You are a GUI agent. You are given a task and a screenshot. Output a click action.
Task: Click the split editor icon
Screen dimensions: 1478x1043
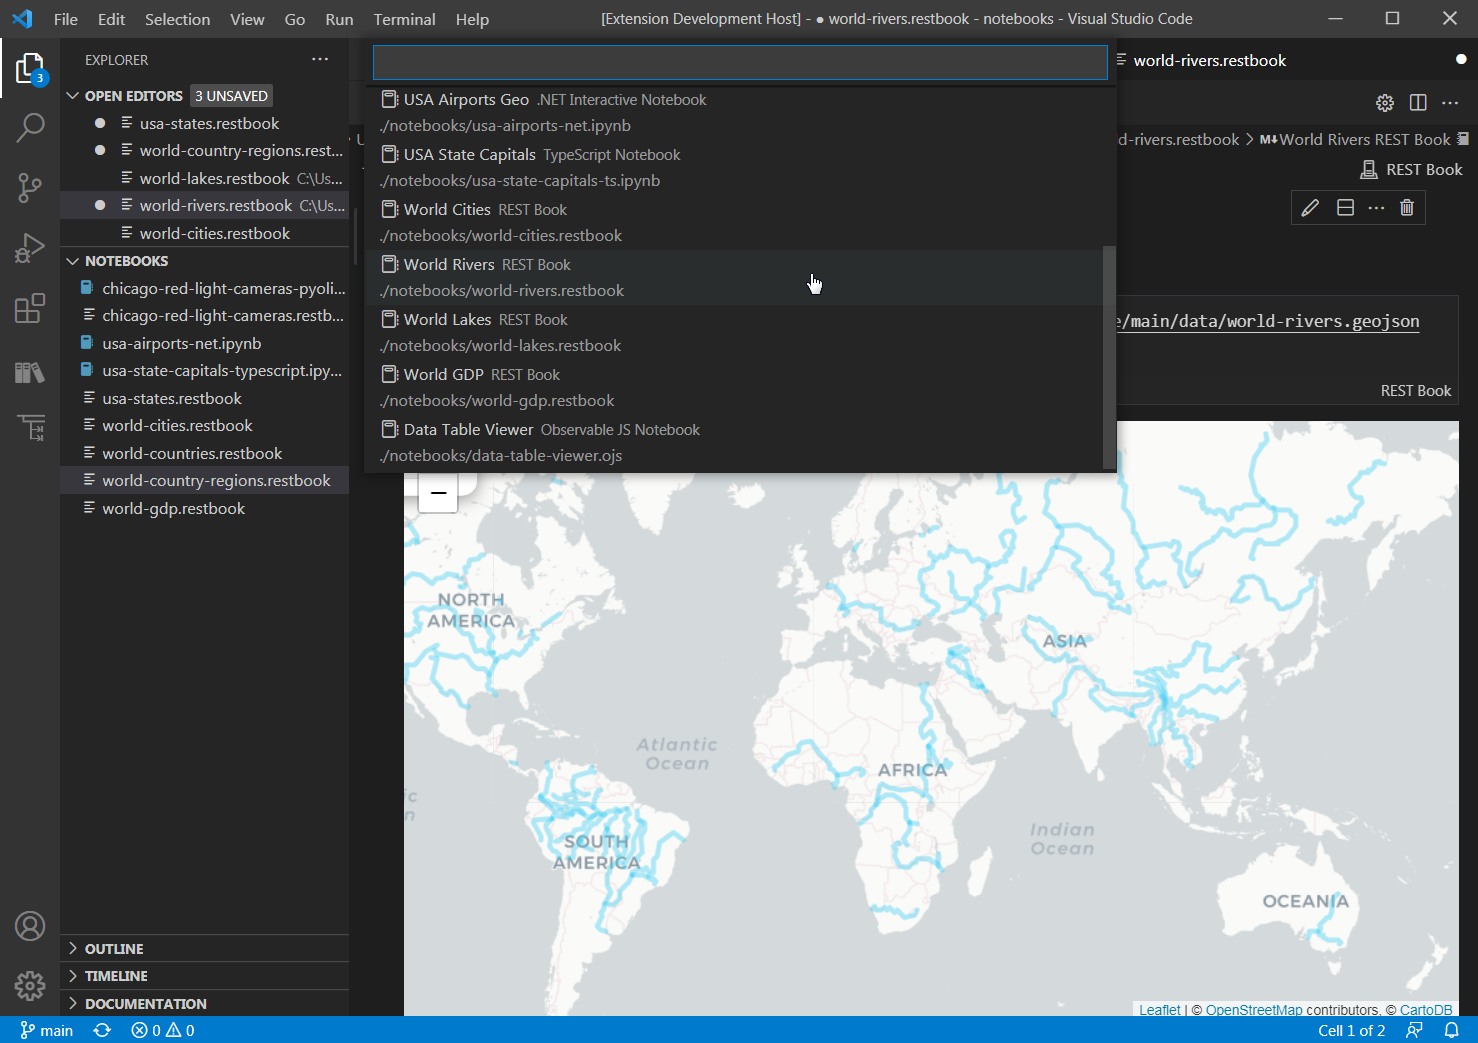(1418, 103)
